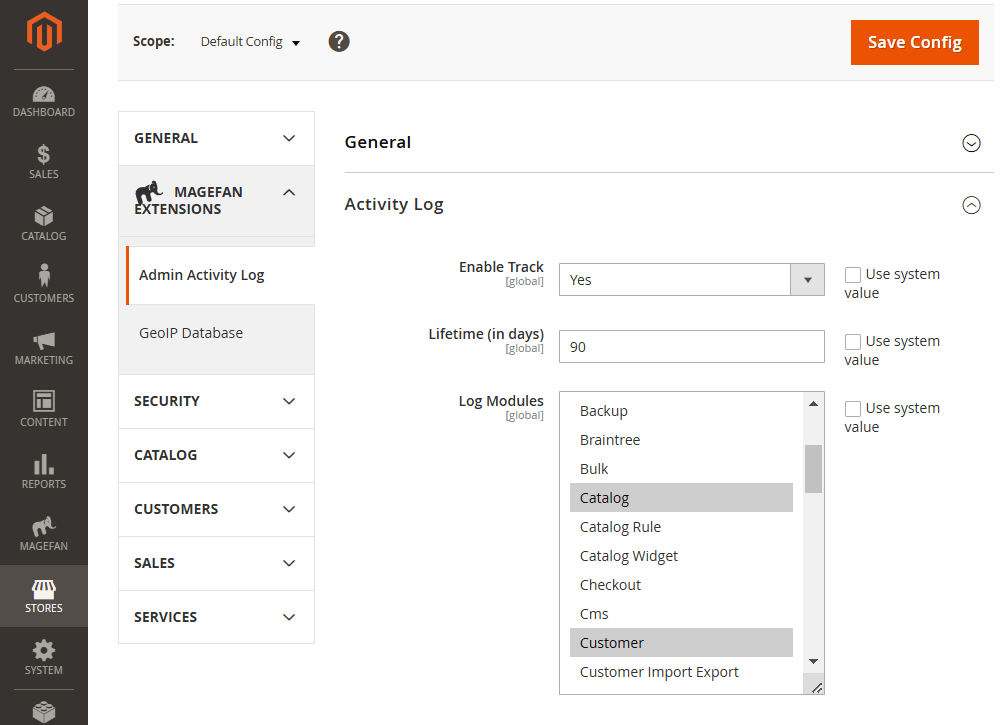Viewport: 1000px width, 725px height.
Task: Check Use system value for Log Modules
Action: pos(853,409)
